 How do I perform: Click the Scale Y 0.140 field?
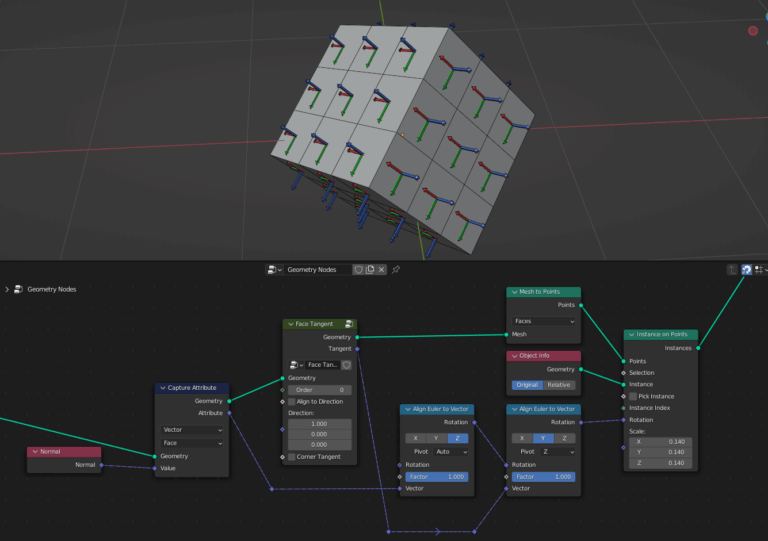click(660, 452)
